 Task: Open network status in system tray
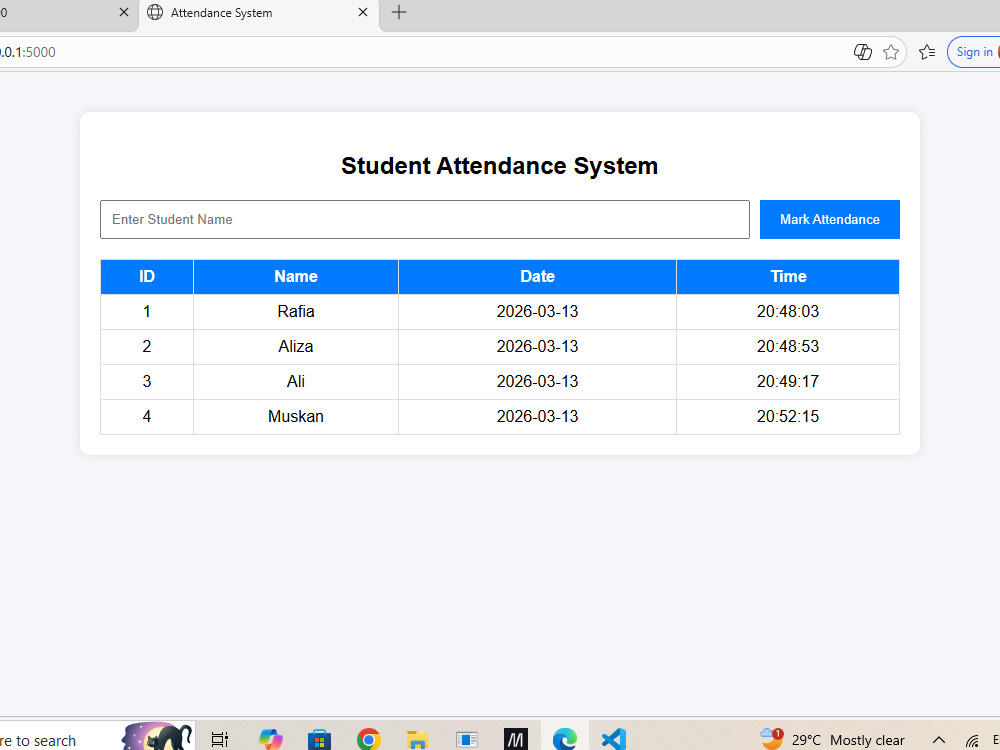click(x=972, y=740)
